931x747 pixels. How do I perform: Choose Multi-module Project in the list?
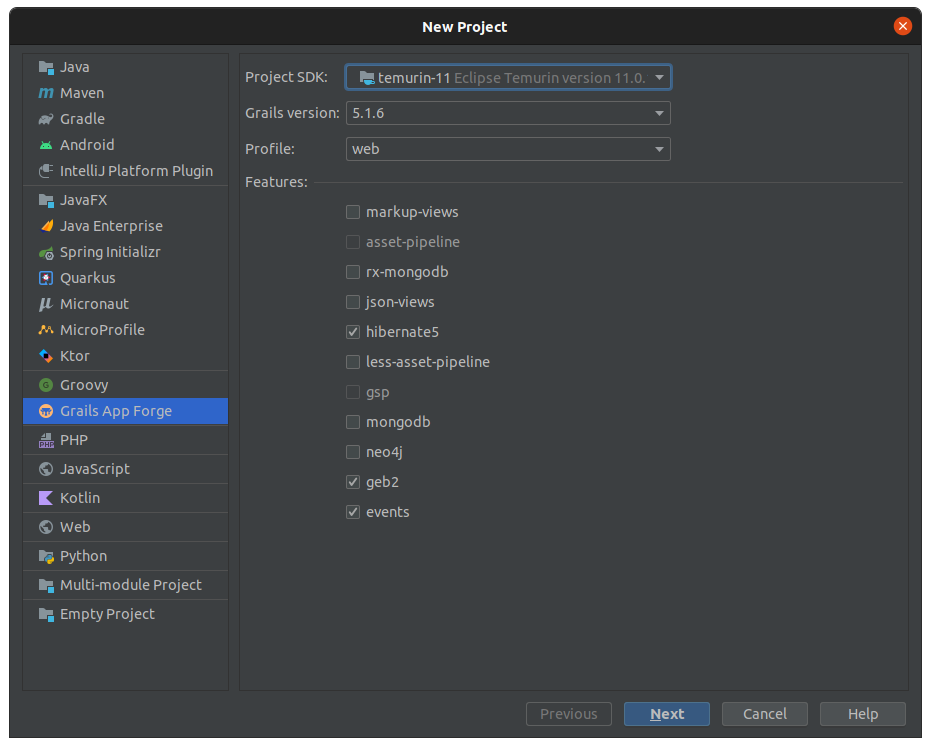[125, 585]
